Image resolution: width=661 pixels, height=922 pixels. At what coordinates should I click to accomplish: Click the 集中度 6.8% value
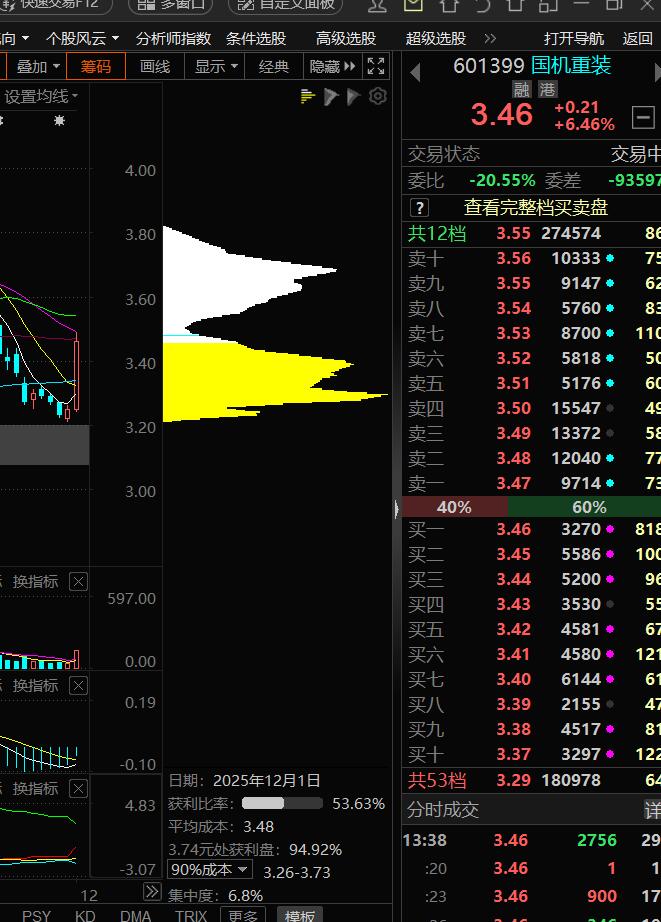(x=245, y=896)
